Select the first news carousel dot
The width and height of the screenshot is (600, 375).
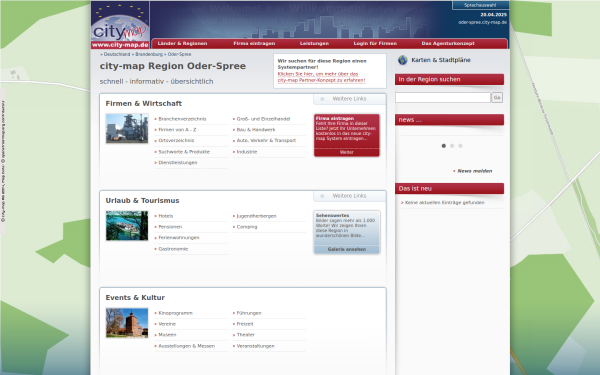click(x=443, y=146)
